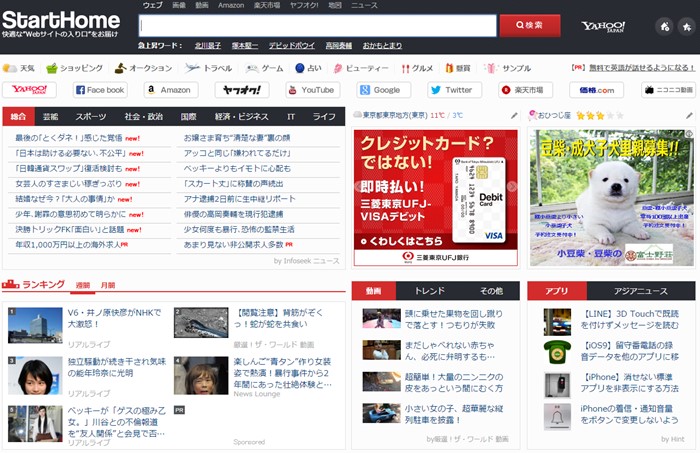700x453 pixels.
Task: Click the YouTube shortcut button
Action: 312,90
